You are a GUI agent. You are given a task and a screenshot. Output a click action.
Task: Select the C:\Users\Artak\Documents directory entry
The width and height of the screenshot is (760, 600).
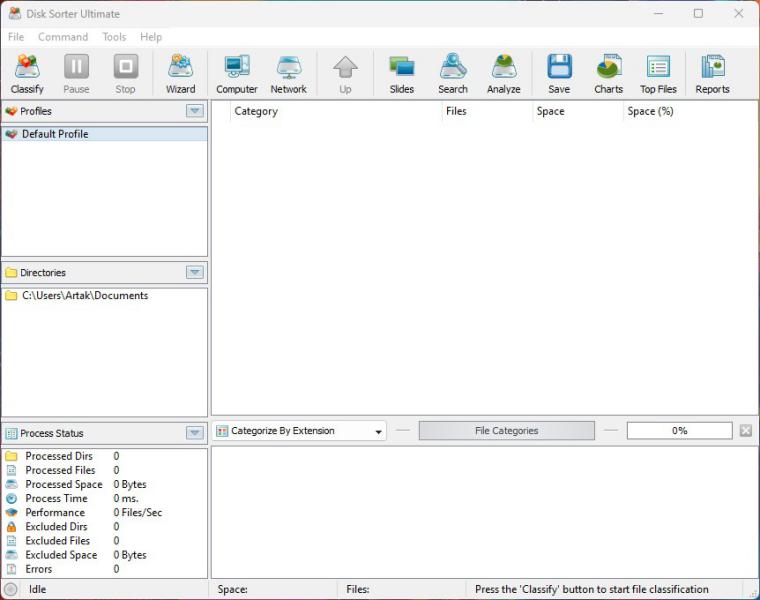click(x=85, y=296)
